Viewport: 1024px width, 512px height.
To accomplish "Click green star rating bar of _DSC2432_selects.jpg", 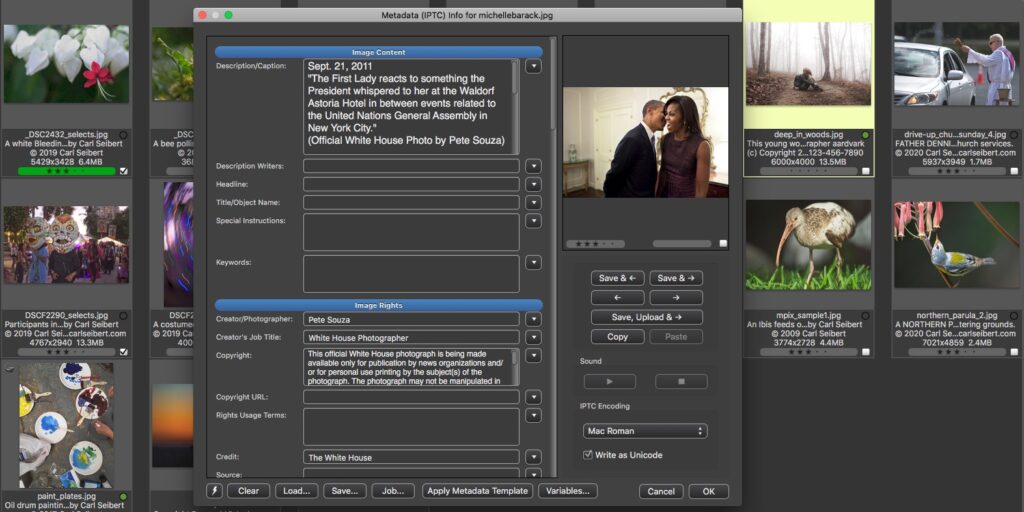I will (x=67, y=171).
